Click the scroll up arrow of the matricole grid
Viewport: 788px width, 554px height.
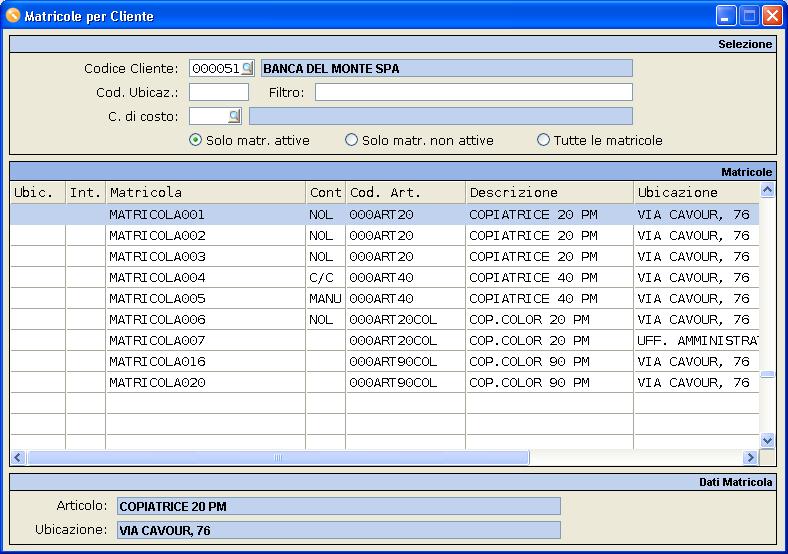(x=767, y=190)
